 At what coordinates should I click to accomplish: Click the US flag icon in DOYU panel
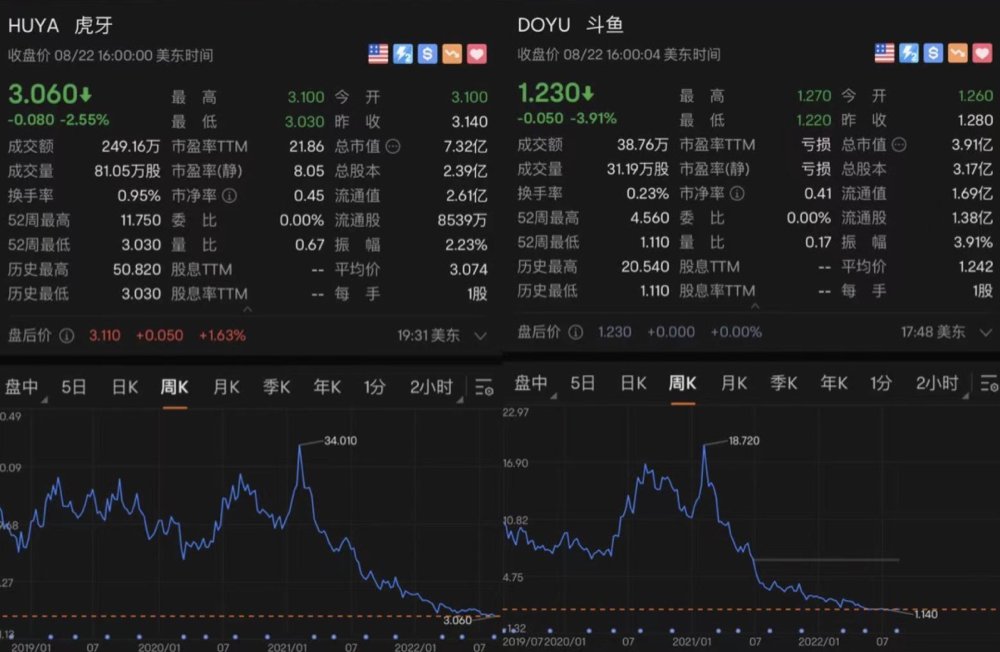pos(885,53)
